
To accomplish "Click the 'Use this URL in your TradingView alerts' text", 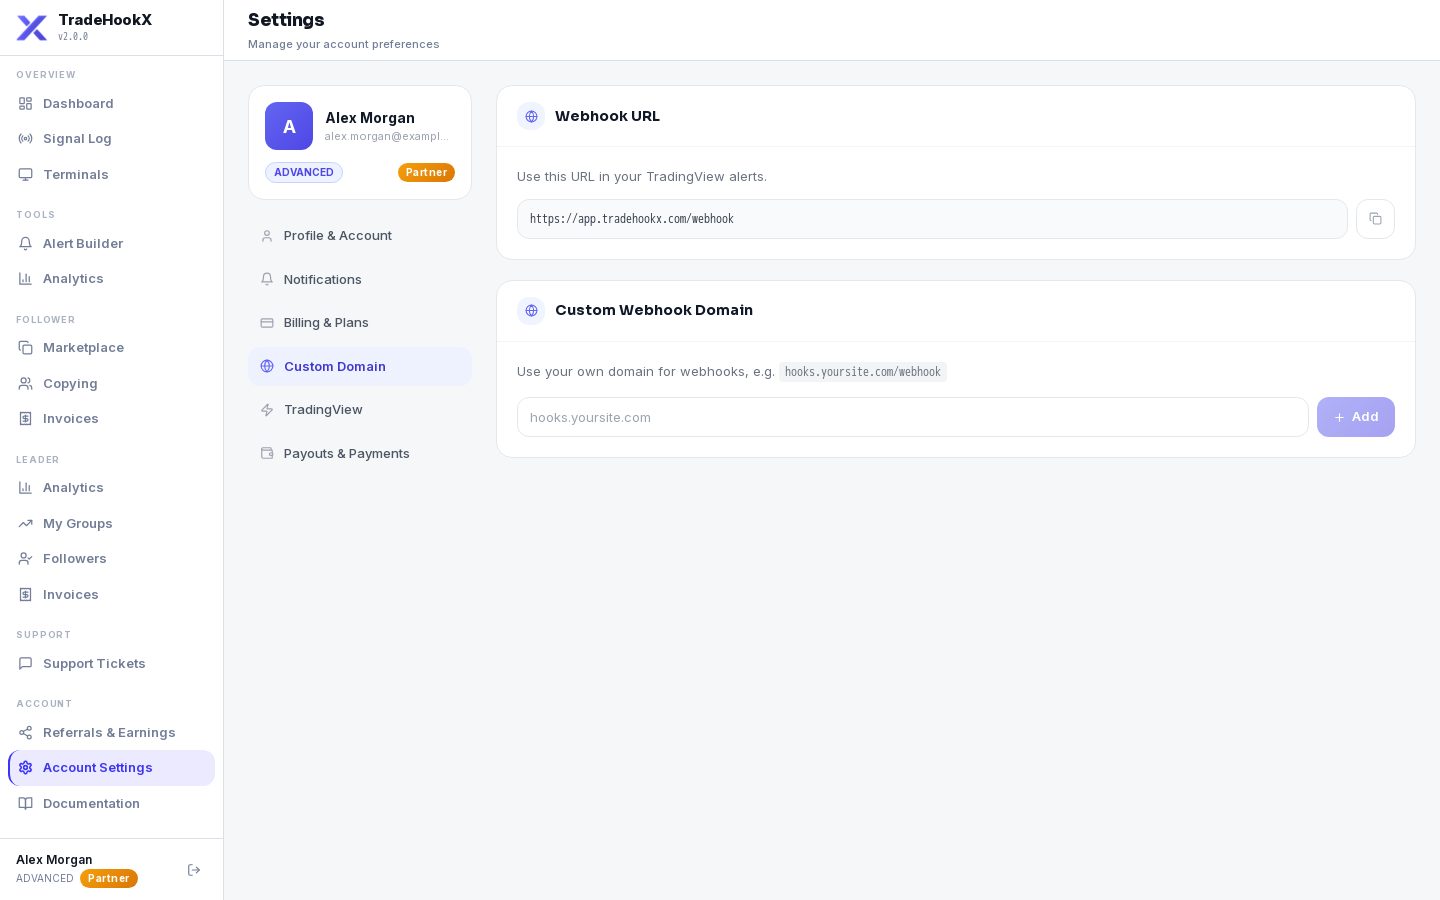I will click(x=642, y=177).
